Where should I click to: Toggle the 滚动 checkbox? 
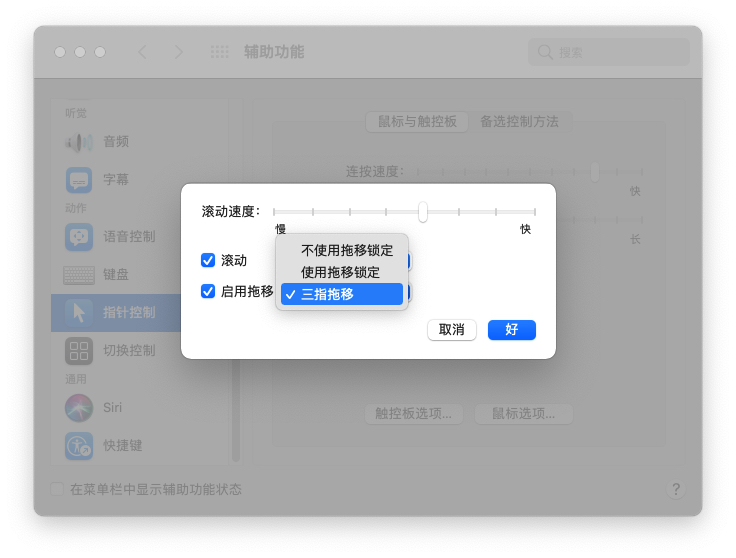tap(208, 260)
